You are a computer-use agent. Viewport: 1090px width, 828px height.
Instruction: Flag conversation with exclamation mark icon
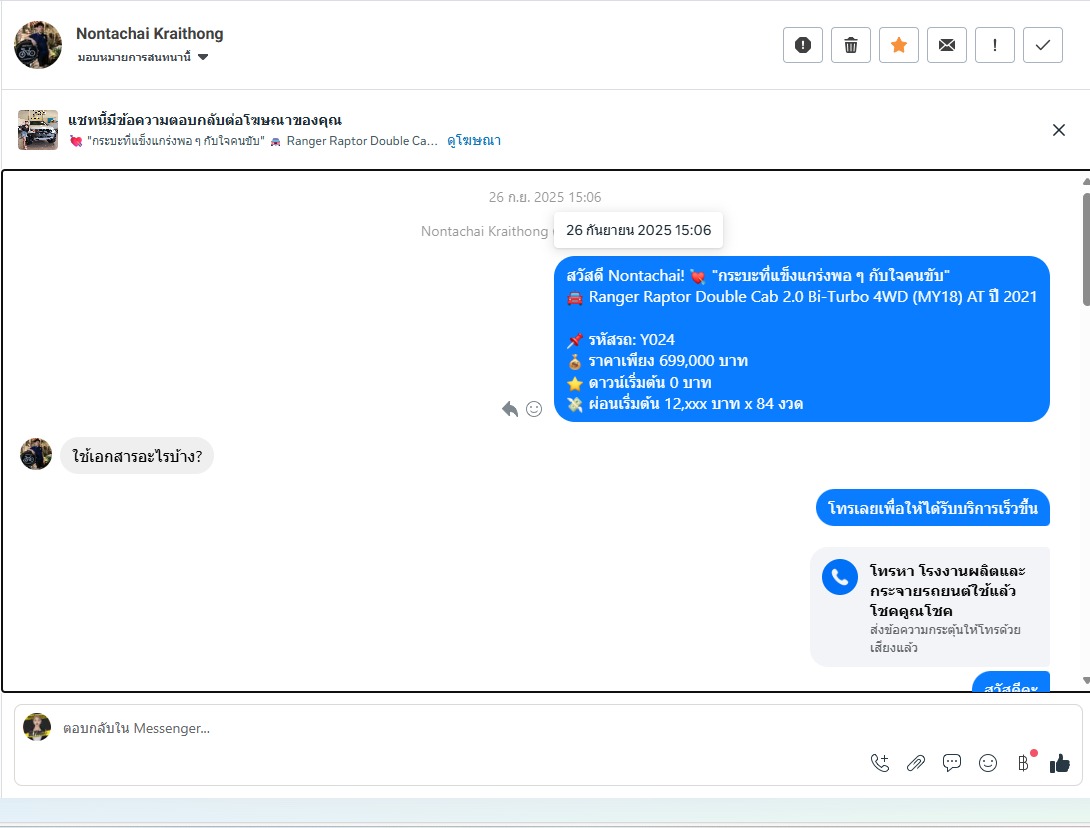[995, 45]
